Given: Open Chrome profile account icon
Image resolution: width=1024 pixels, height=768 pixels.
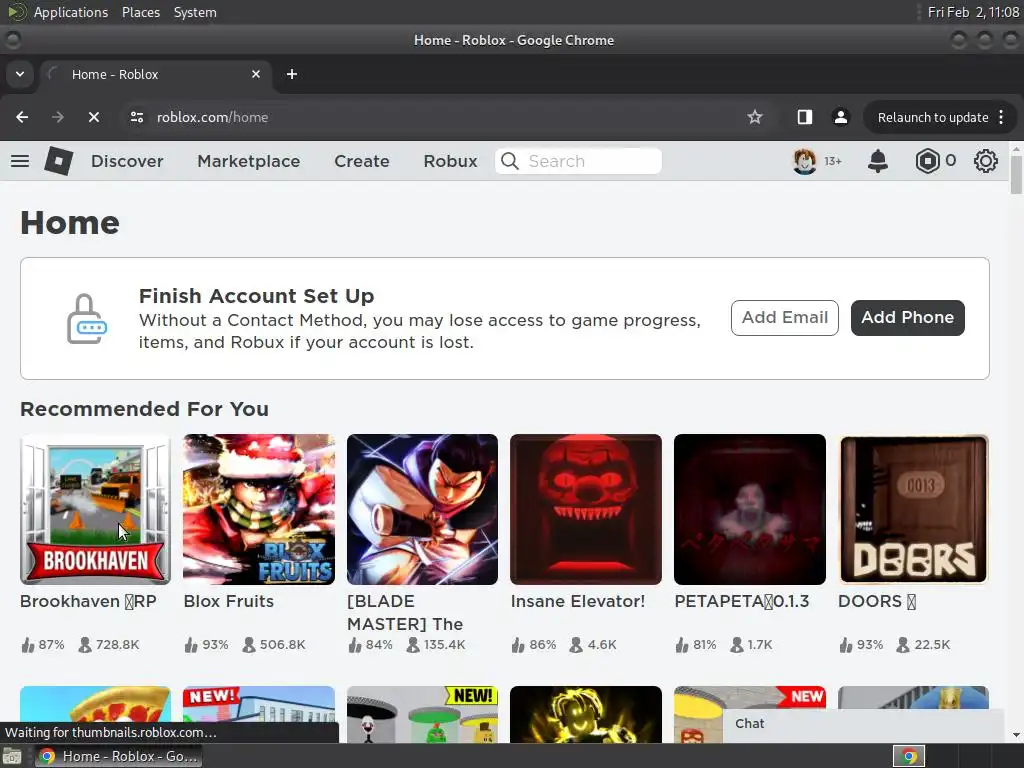Looking at the screenshot, I should (x=840, y=117).
